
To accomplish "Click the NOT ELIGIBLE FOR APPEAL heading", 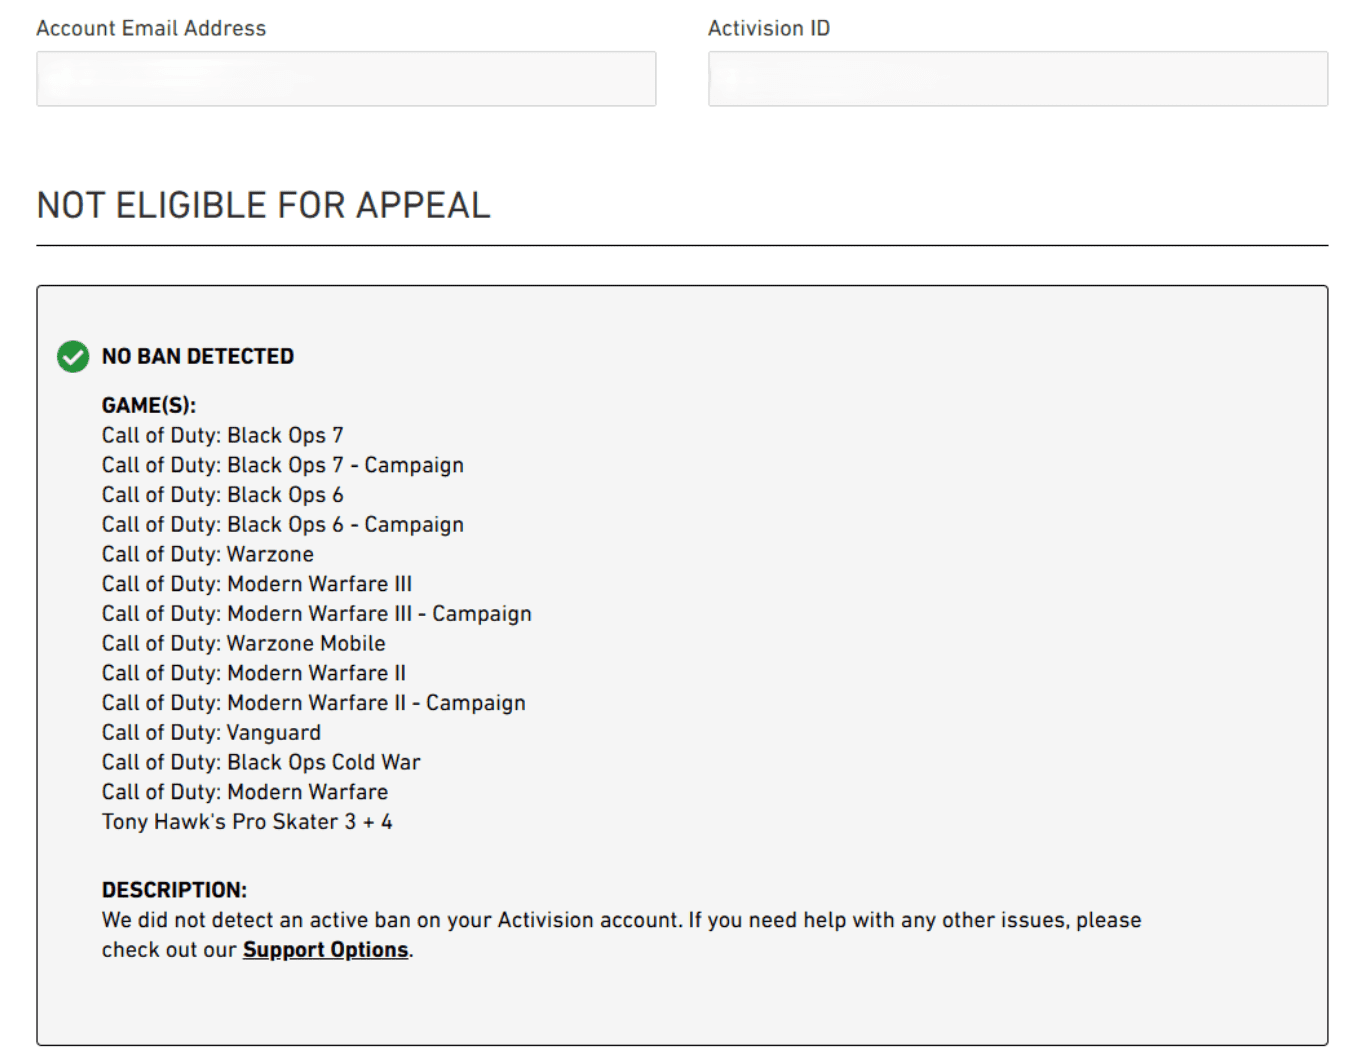I will click(263, 205).
